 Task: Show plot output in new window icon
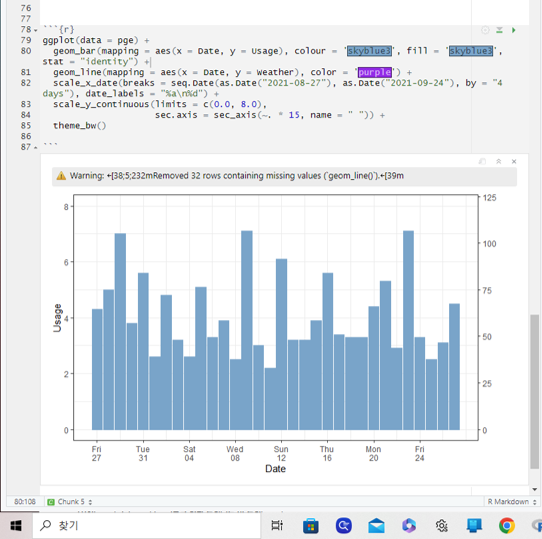pyautogui.click(x=482, y=161)
